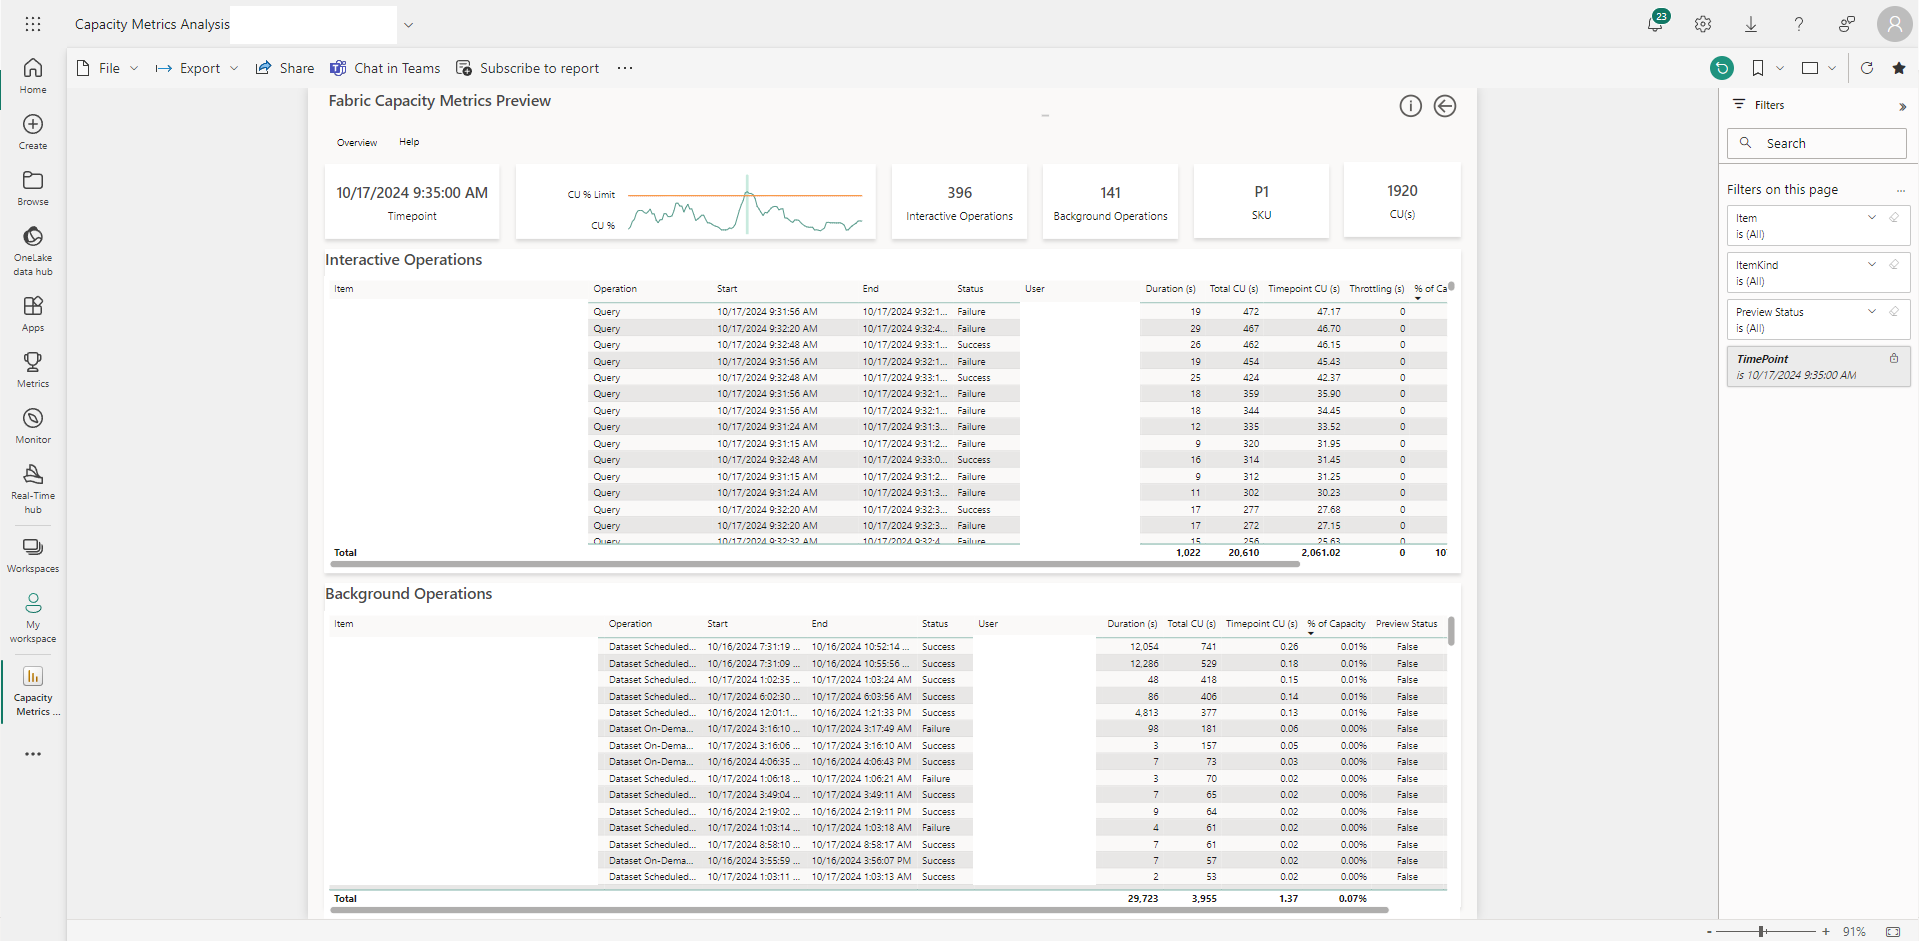Image resolution: width=1919 pixels, height=941 pixels.
Task: Zoom out with the minus button
Action: (x=1709, y=931)
